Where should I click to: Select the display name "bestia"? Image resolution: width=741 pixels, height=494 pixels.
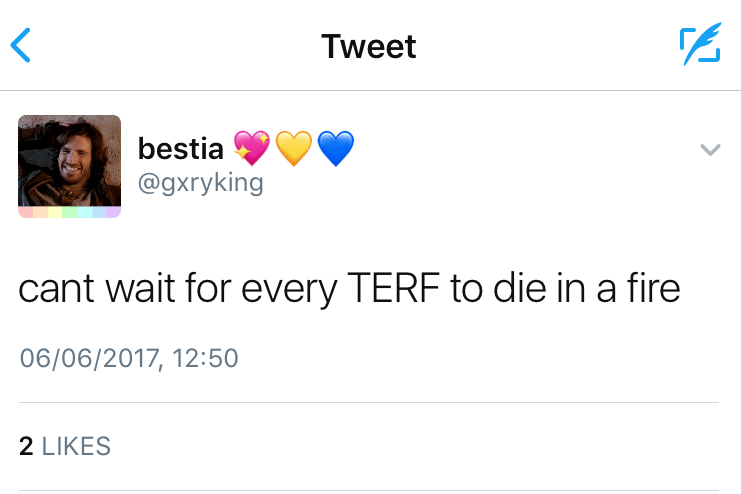[181, 150]
